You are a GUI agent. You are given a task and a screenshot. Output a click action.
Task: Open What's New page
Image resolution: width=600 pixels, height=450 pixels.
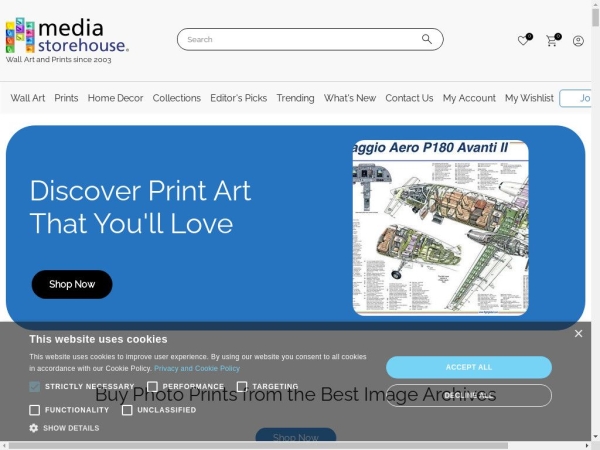coord(350,98)
